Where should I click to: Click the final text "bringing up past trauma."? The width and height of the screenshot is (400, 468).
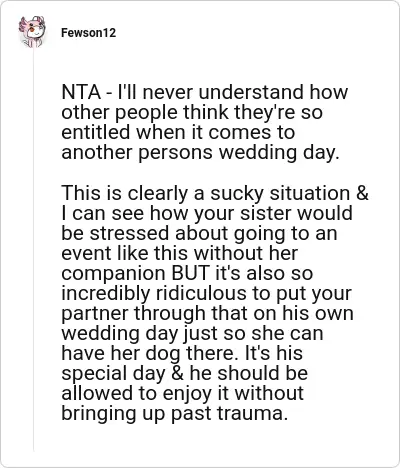point(175,413)
